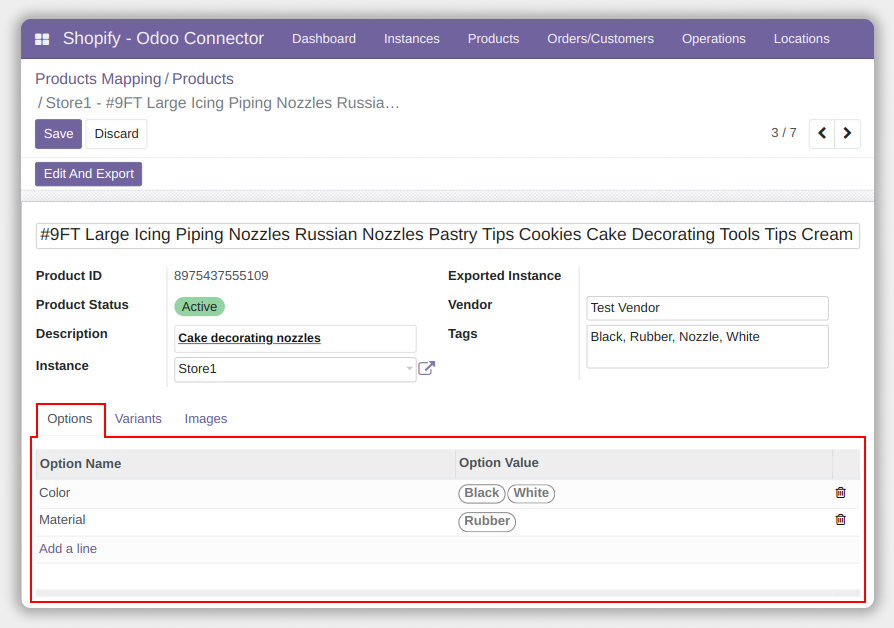Open the Locations menu
The image size is (894, 628).
click(801, 39)
